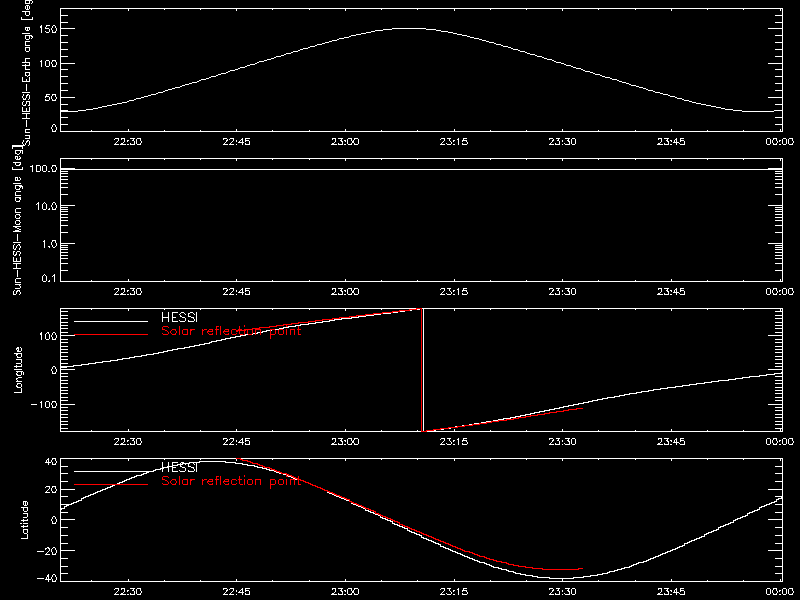
Task: Click 22:45 time label under Longitude plot
Action: [x=236, y=442]
